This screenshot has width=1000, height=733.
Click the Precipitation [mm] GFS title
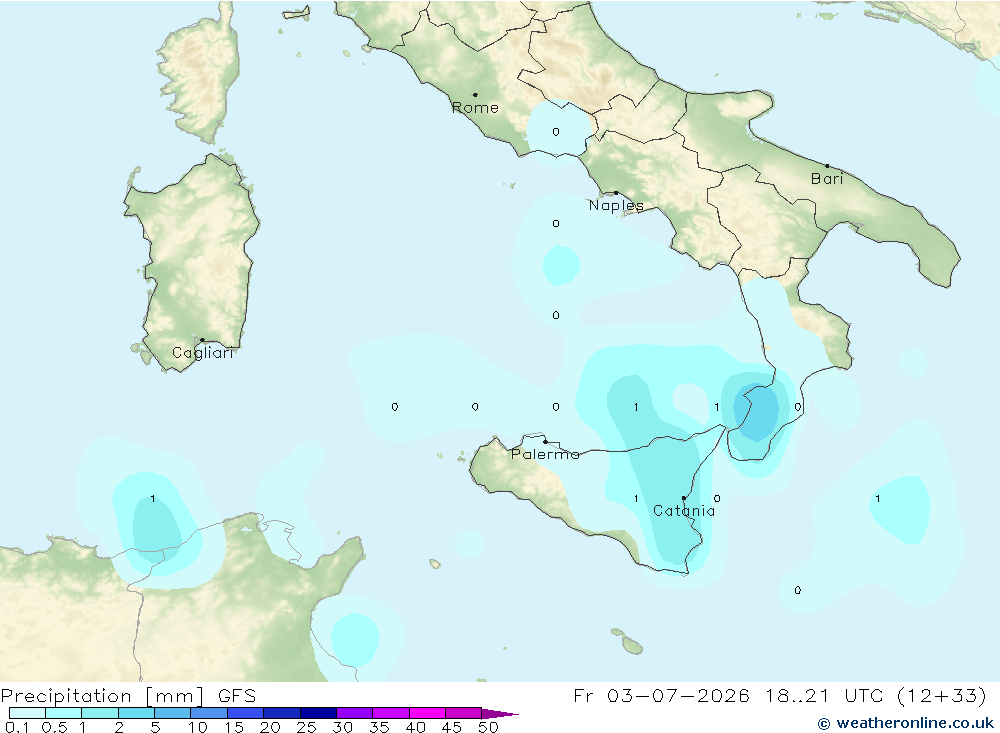tap(128, 695)
